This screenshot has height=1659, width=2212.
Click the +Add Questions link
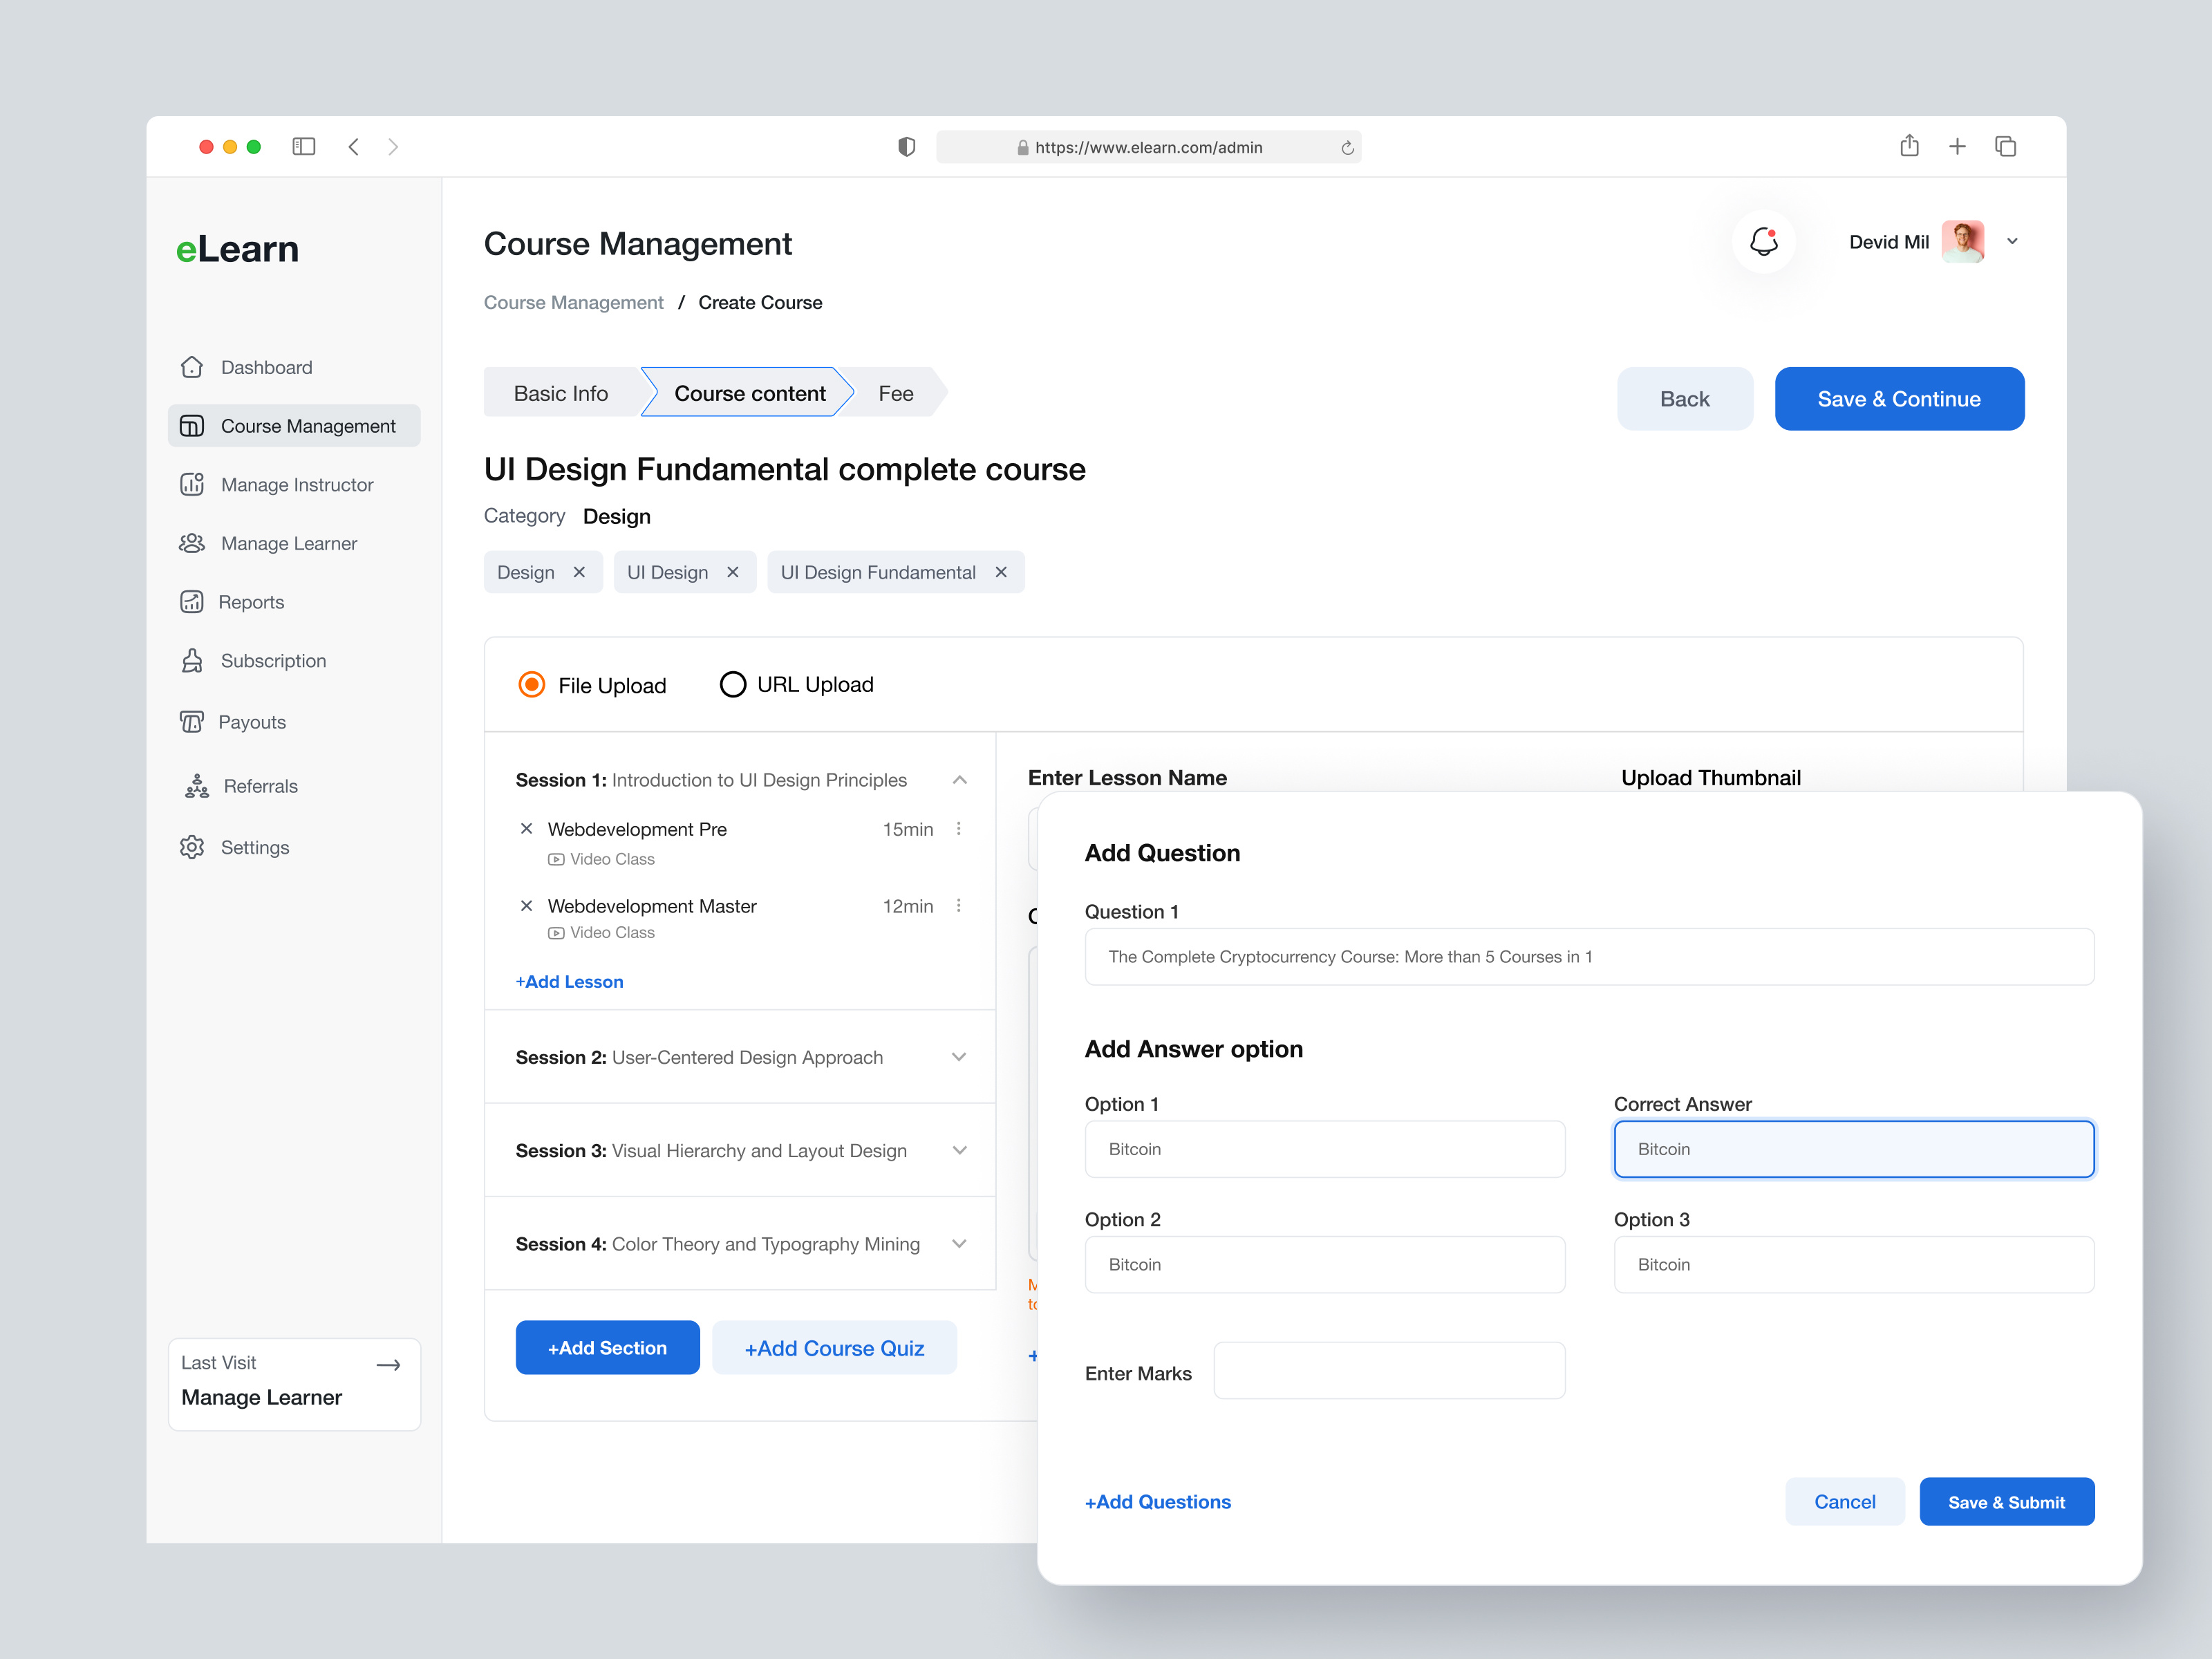click(x=1157, y=1501)
